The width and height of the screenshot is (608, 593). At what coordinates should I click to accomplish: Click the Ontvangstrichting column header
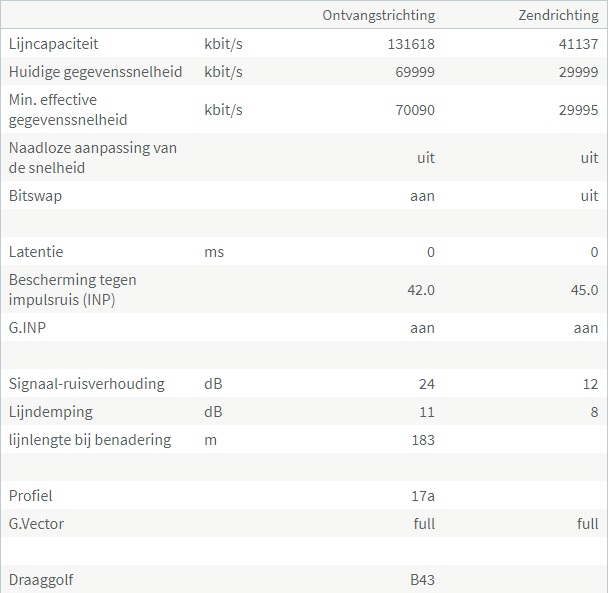(378, 15)
